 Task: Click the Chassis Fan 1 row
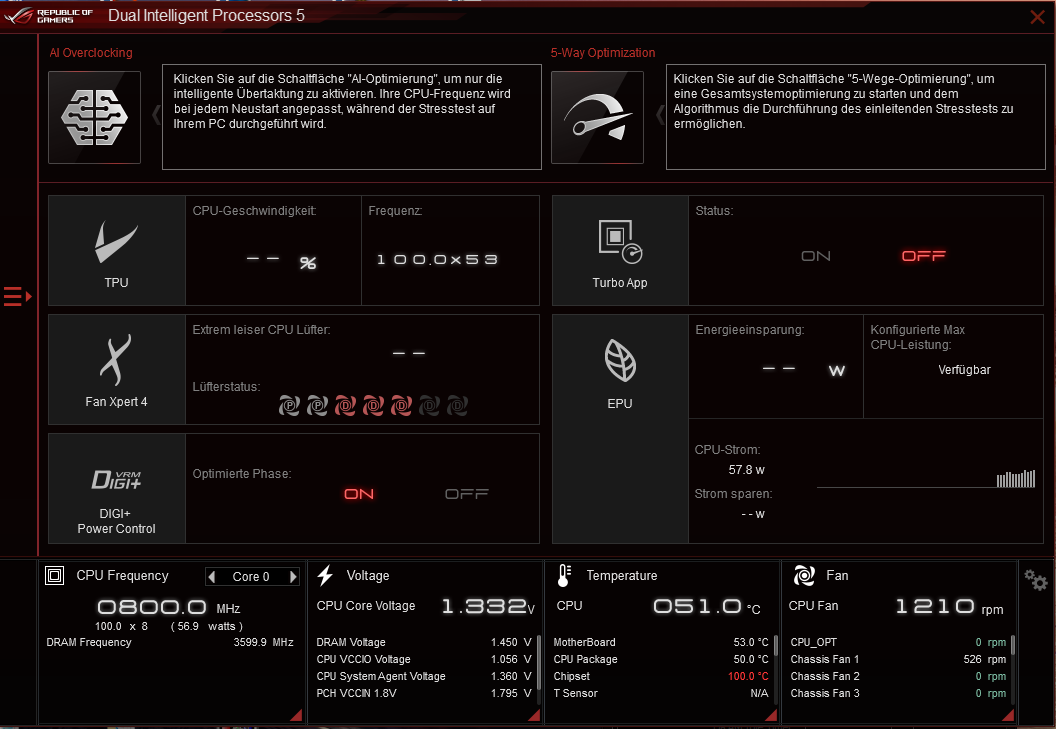898,659
